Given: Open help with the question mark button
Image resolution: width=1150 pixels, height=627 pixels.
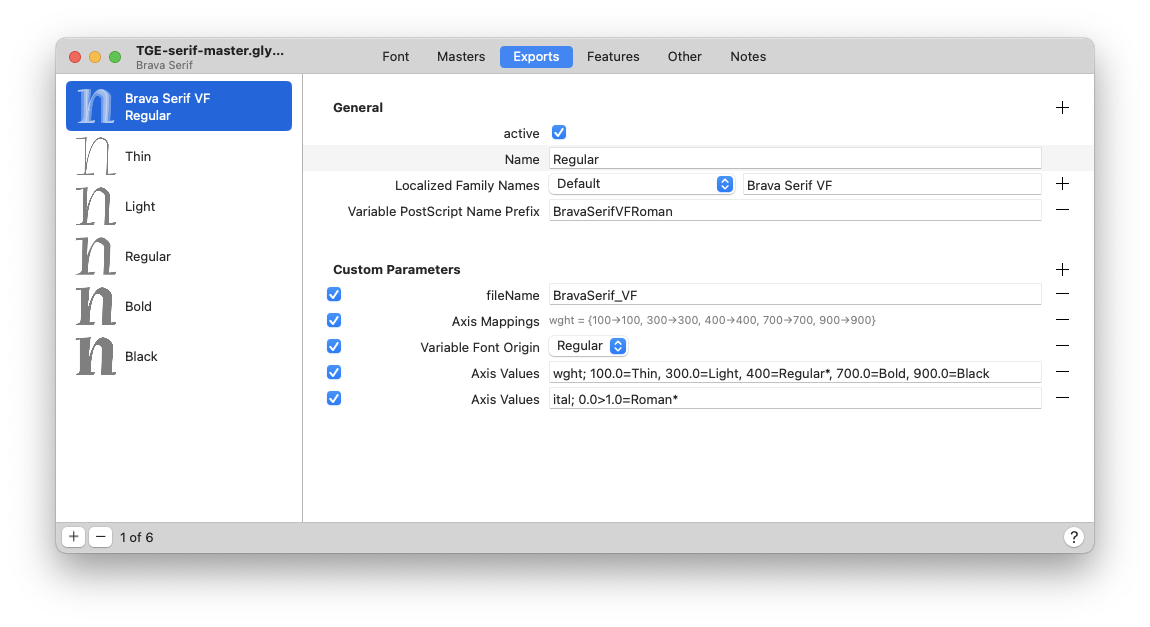Looking at the screenshot, I should pyautogui.click(x=1073, y=537).
